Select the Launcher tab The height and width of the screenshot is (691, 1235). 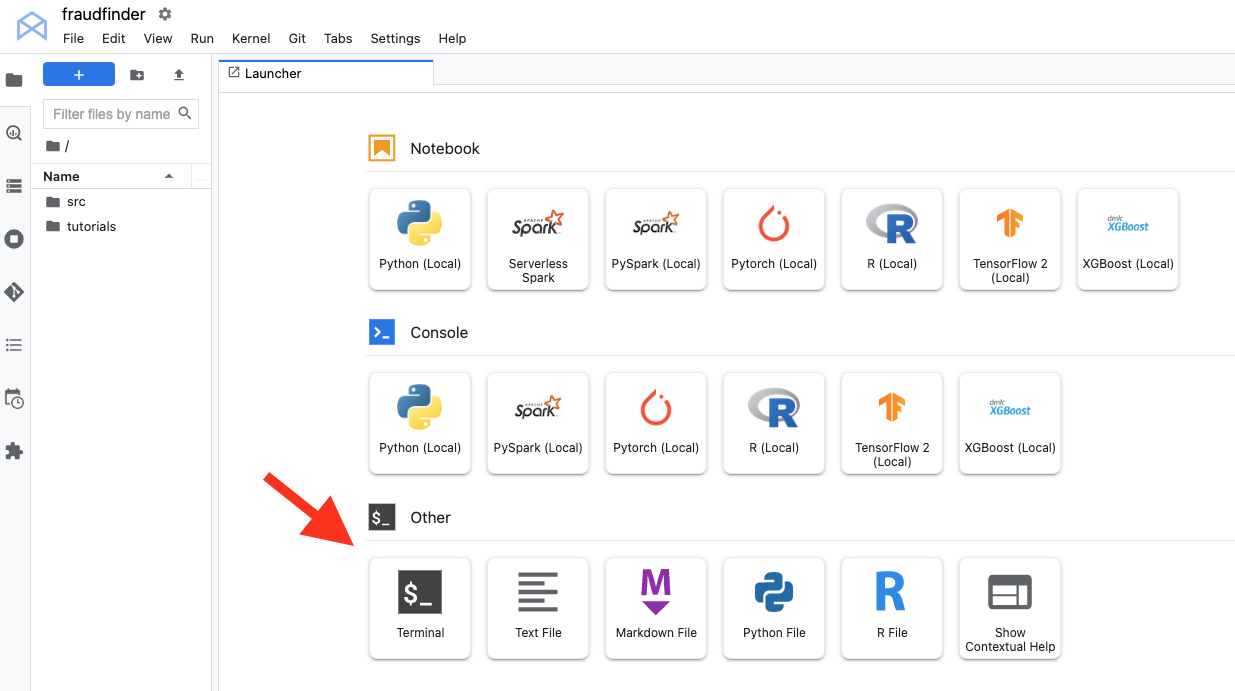[273, 73]
